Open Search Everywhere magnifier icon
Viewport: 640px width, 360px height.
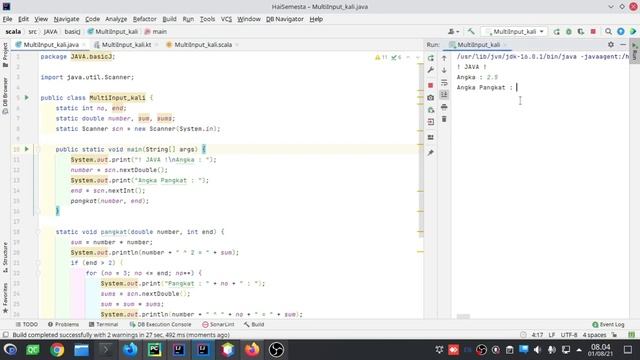(608, 31)
